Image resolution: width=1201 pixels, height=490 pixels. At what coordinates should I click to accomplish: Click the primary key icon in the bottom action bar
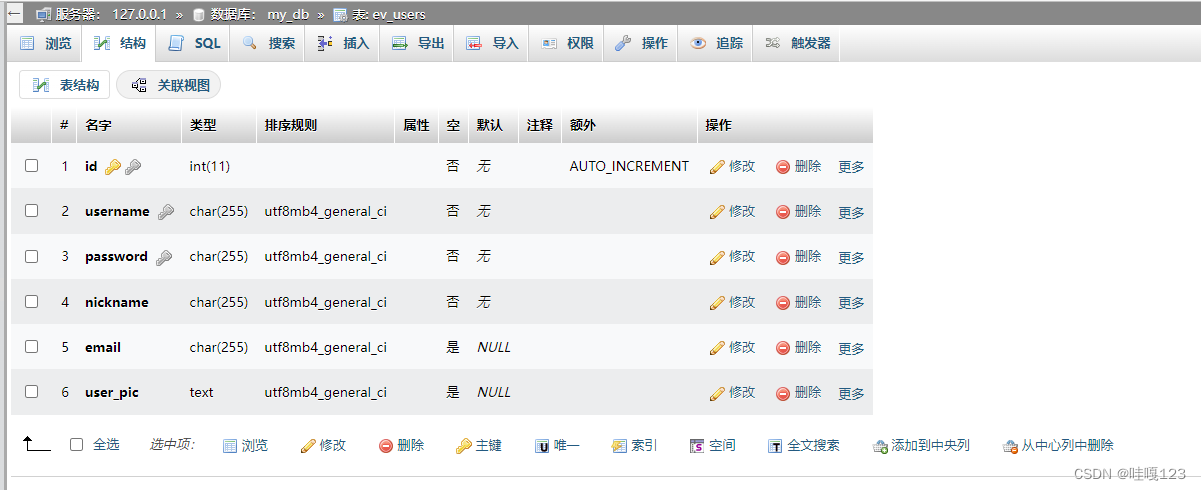coord(463,446)
